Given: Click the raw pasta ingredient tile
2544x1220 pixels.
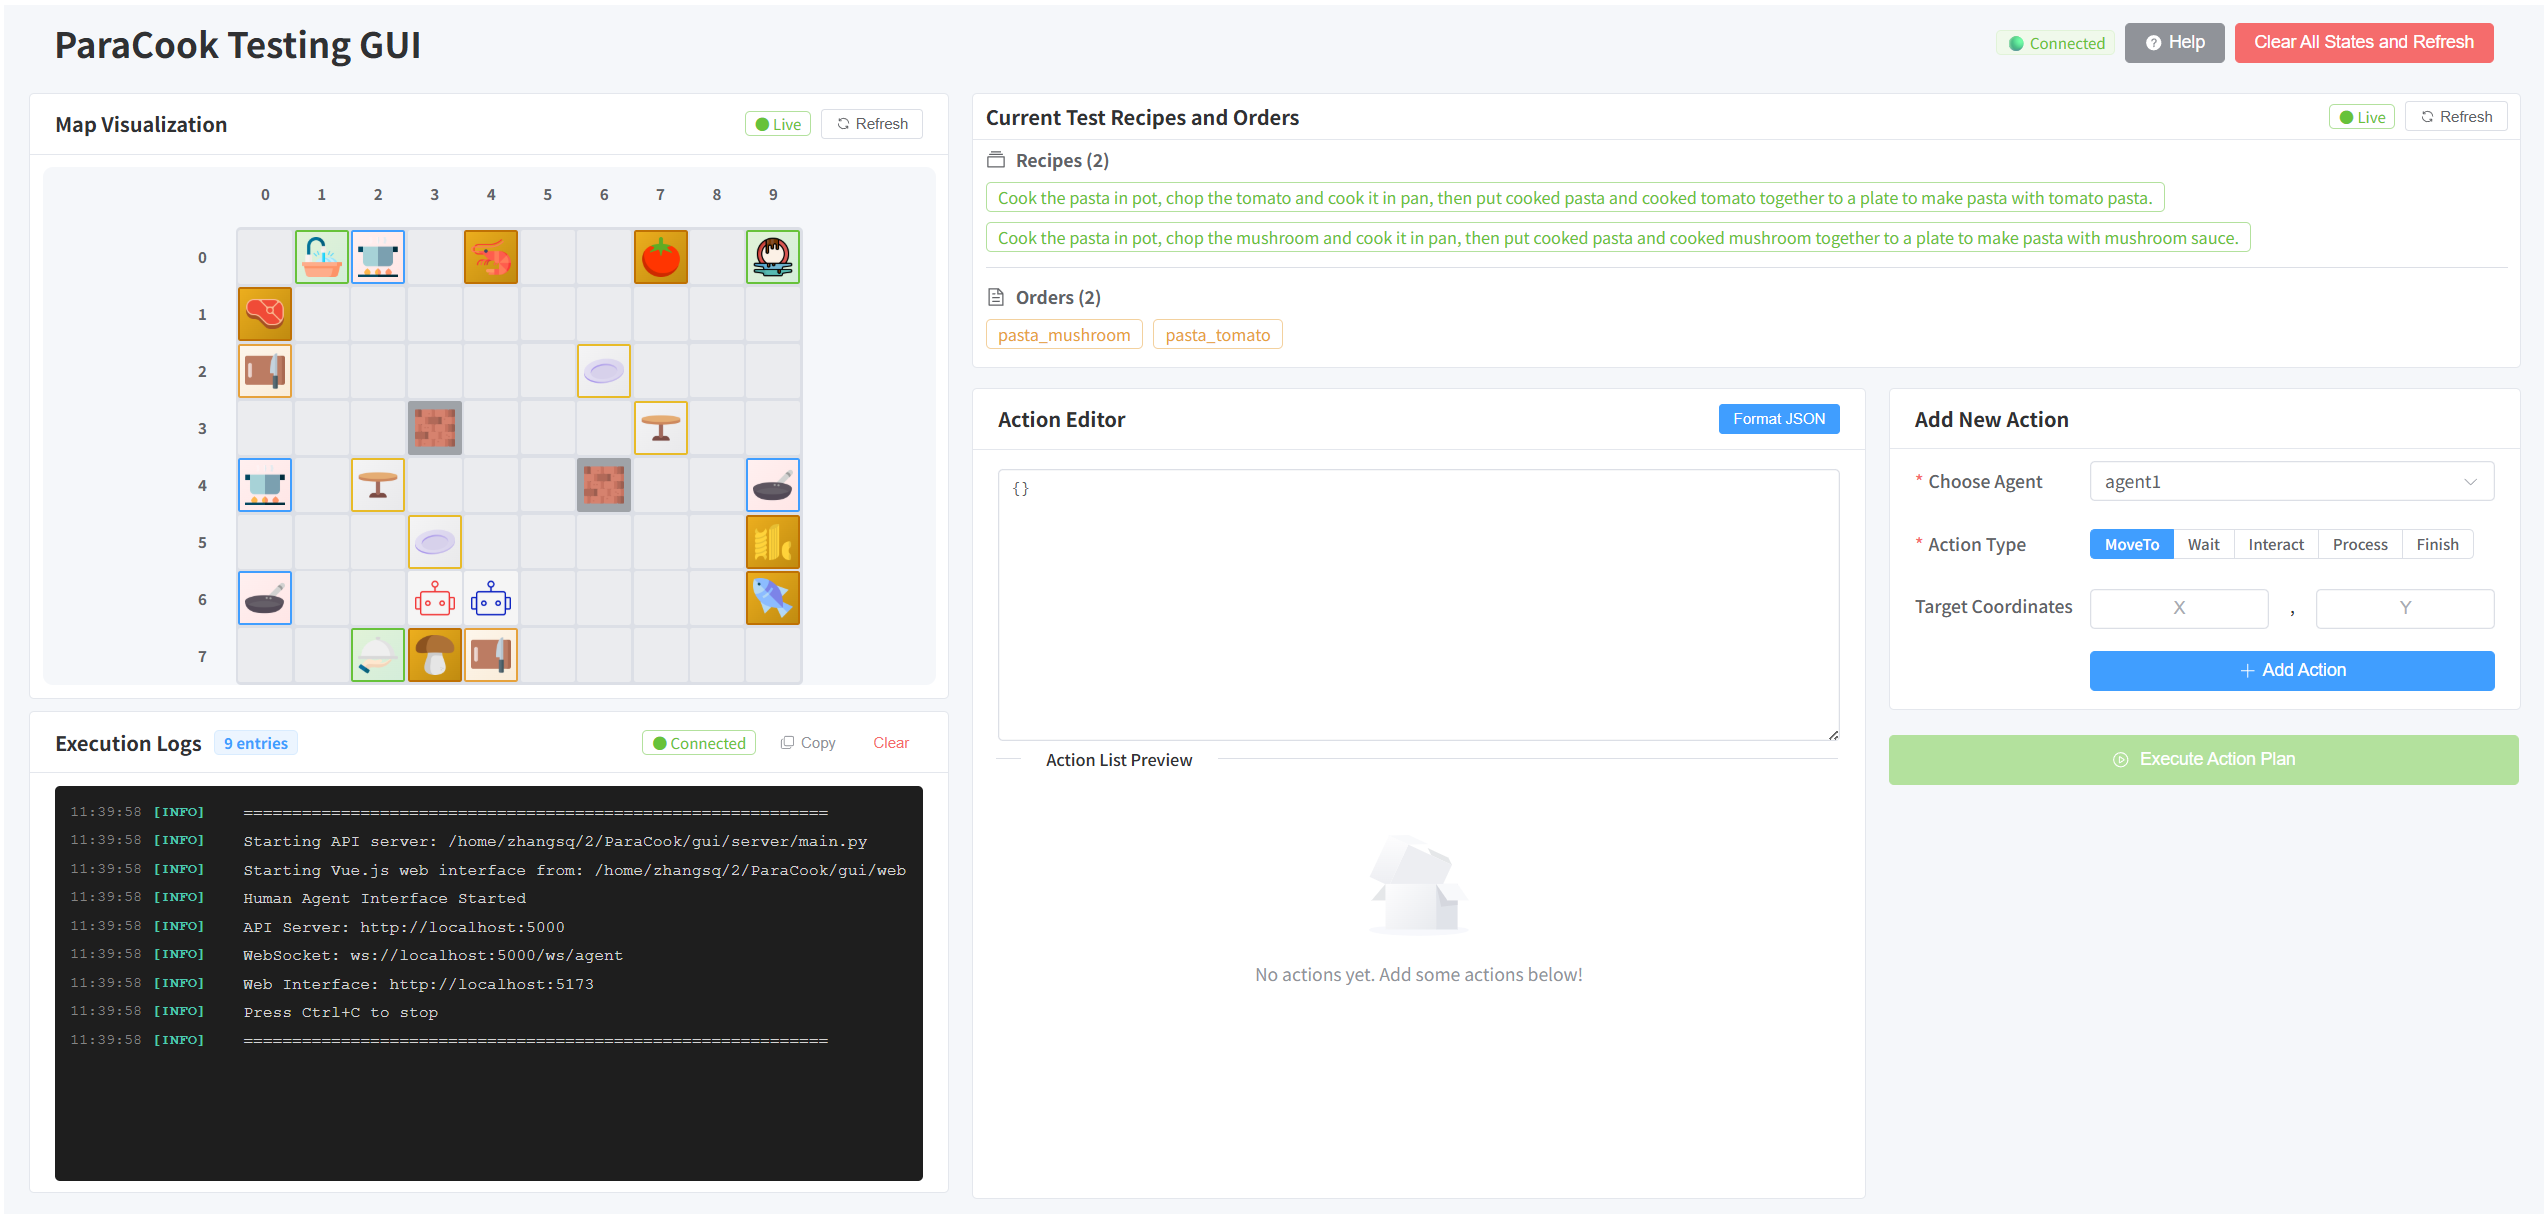Looking at the screenshot, I should click(x=772, y=543).
